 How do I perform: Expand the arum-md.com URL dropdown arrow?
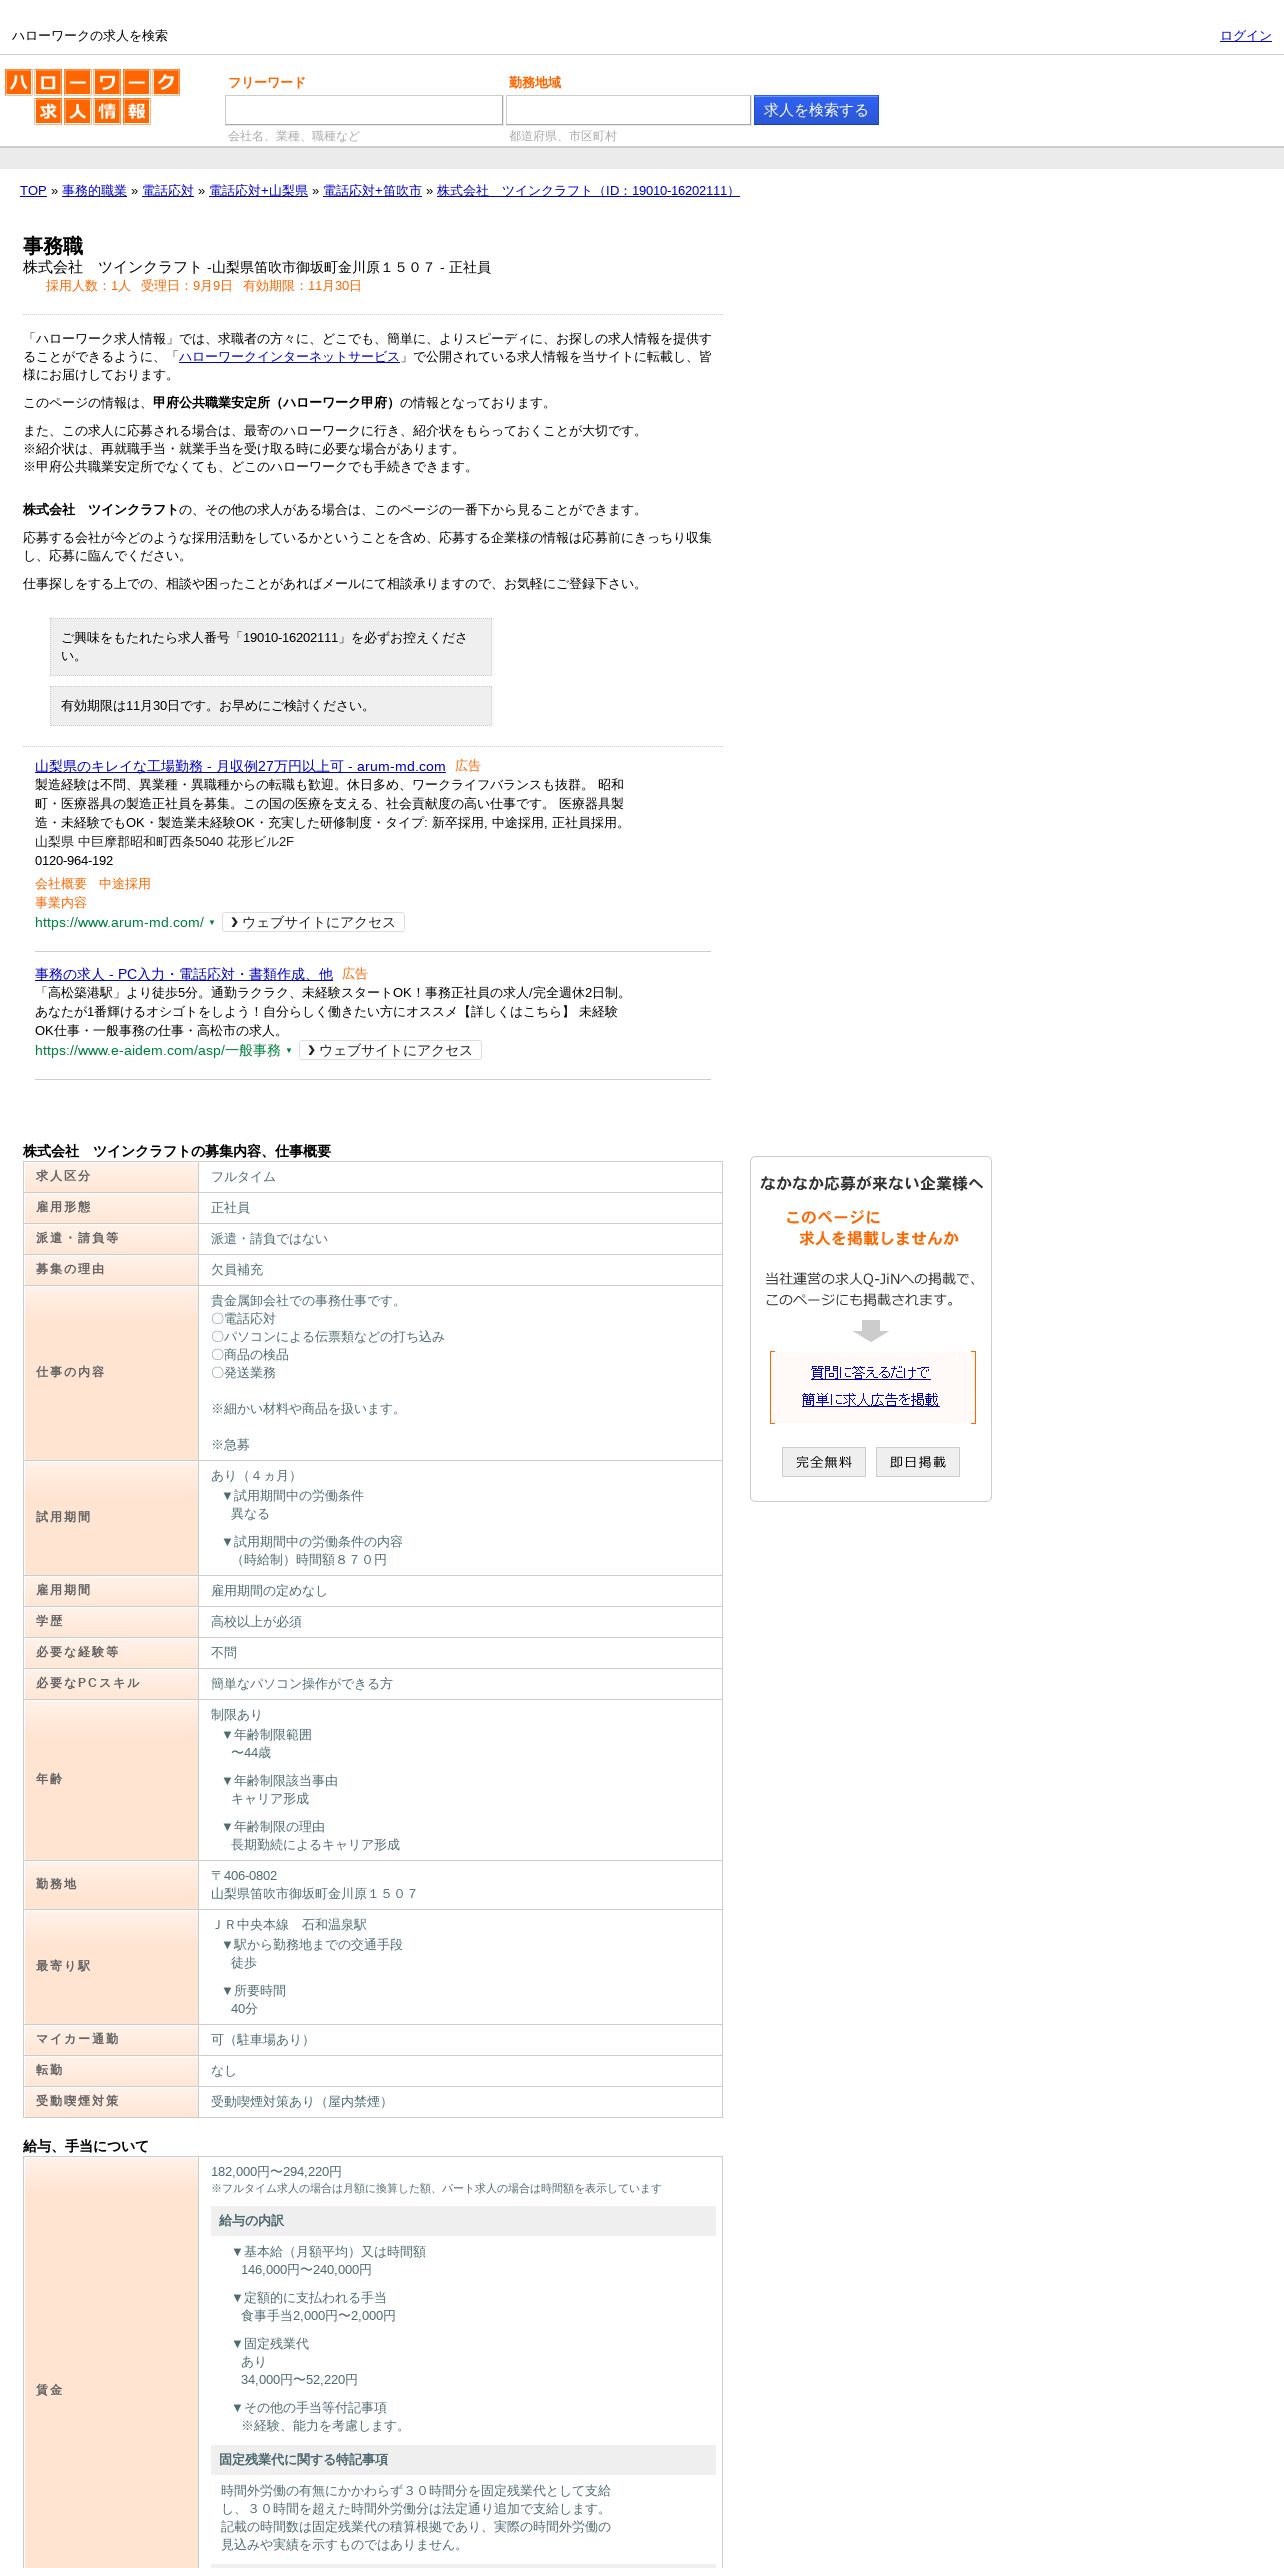(212, 923)
